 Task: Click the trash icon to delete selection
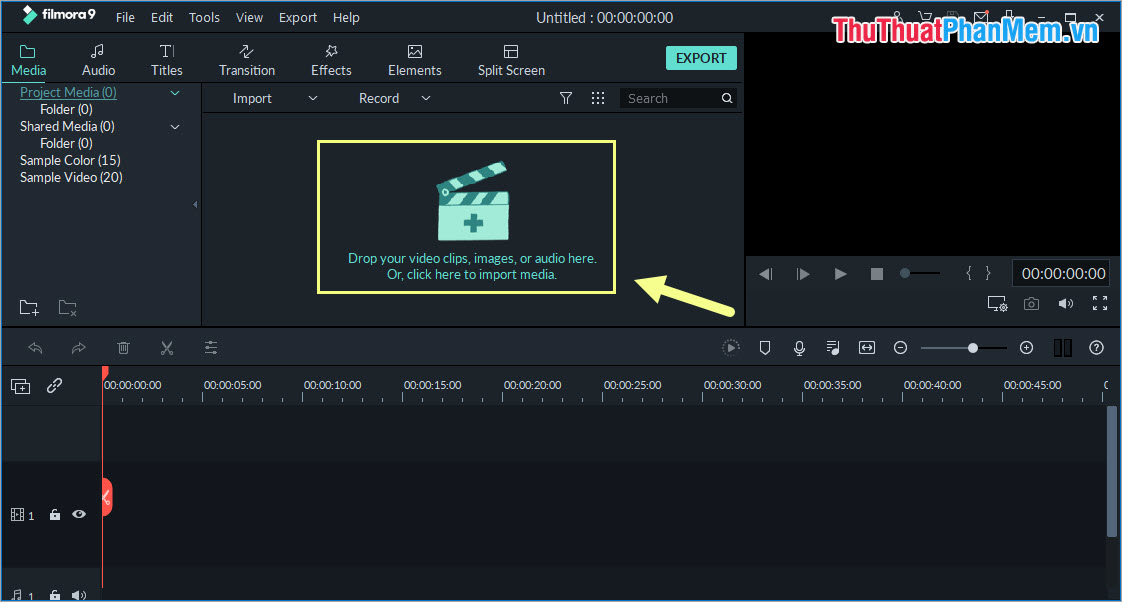[123, 347]
